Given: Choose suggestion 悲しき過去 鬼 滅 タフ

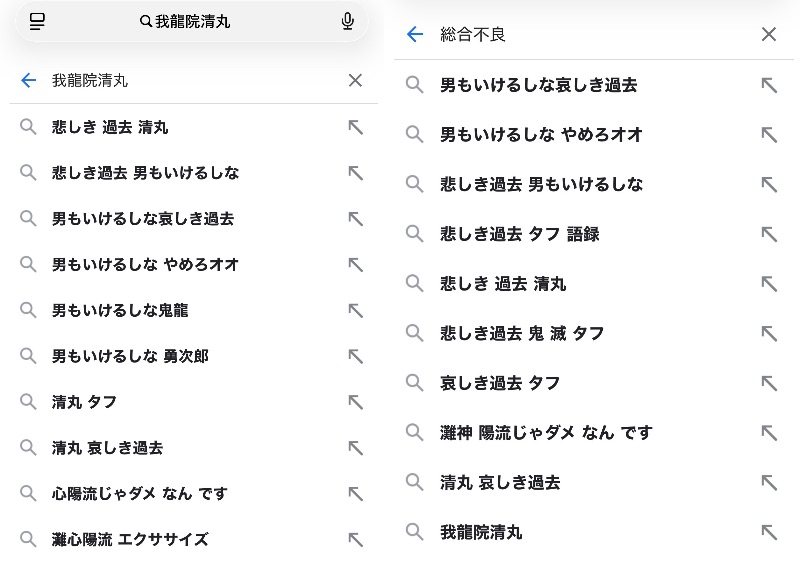Looking at the screenshot, I should 522,333.
